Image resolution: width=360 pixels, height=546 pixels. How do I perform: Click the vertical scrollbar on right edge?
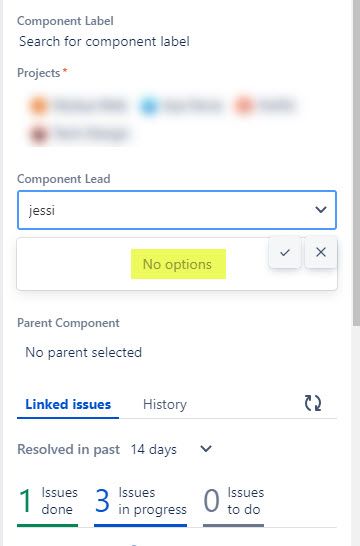[357, 163]
